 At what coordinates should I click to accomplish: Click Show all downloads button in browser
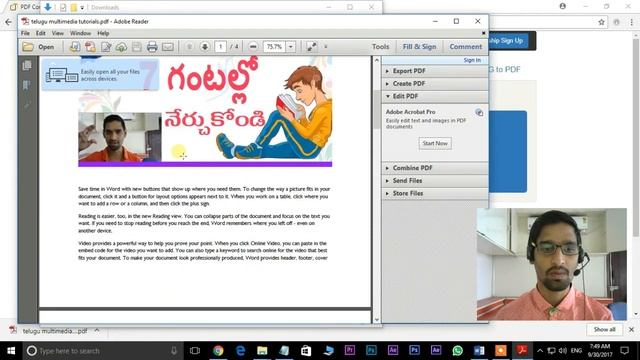pyautogui.click(x=604, y=329)
